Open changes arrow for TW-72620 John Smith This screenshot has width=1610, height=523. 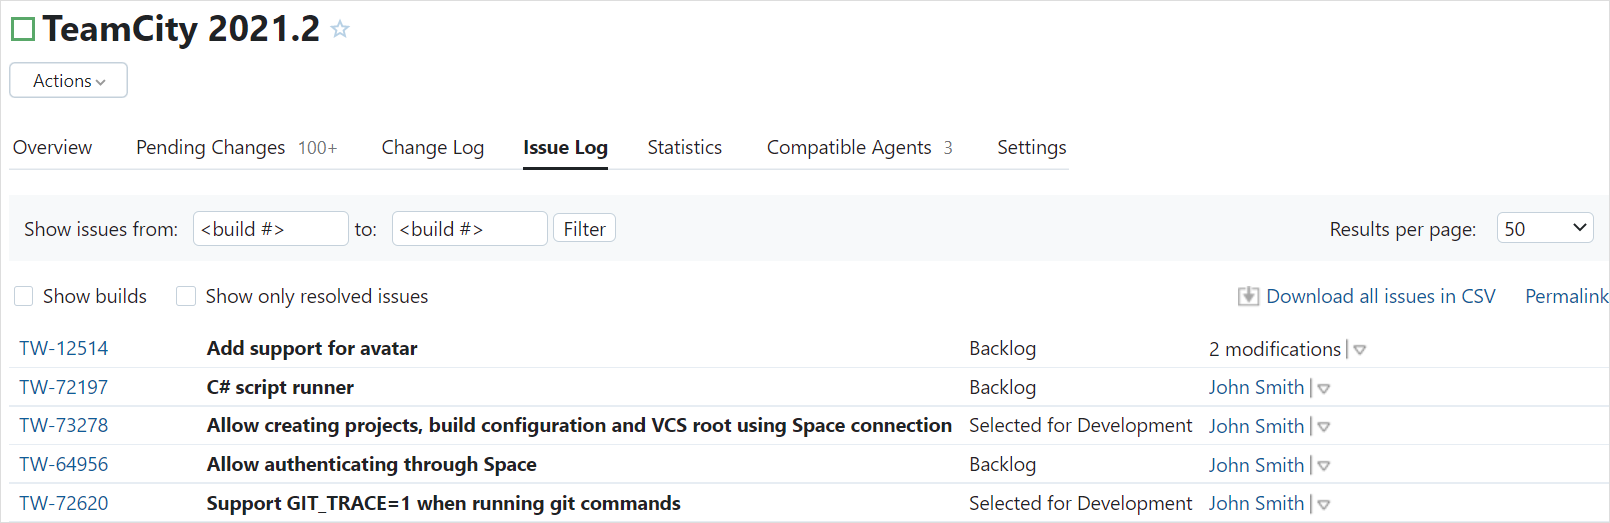tap(1324, 505)
